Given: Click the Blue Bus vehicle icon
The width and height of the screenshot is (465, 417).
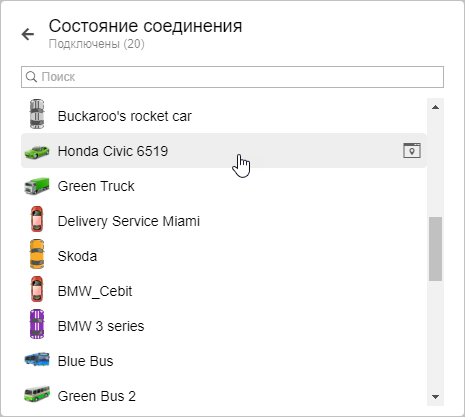Looking at the screenshot, I should click(x=37, y=360).
